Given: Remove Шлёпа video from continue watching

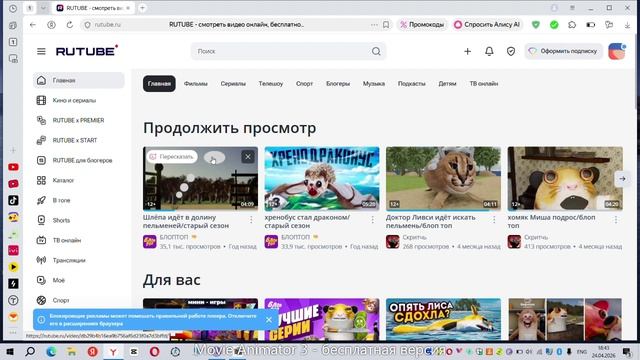Looking at the screenshot, I should point(248,157).
